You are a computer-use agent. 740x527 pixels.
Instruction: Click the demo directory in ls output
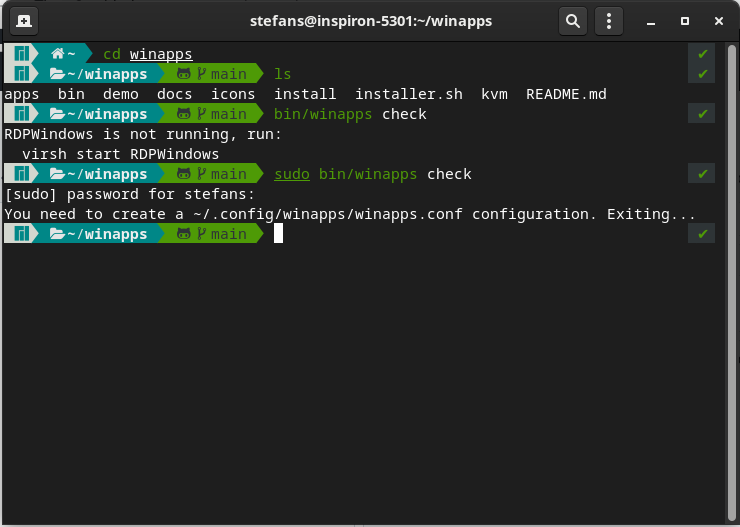[121, 94]
